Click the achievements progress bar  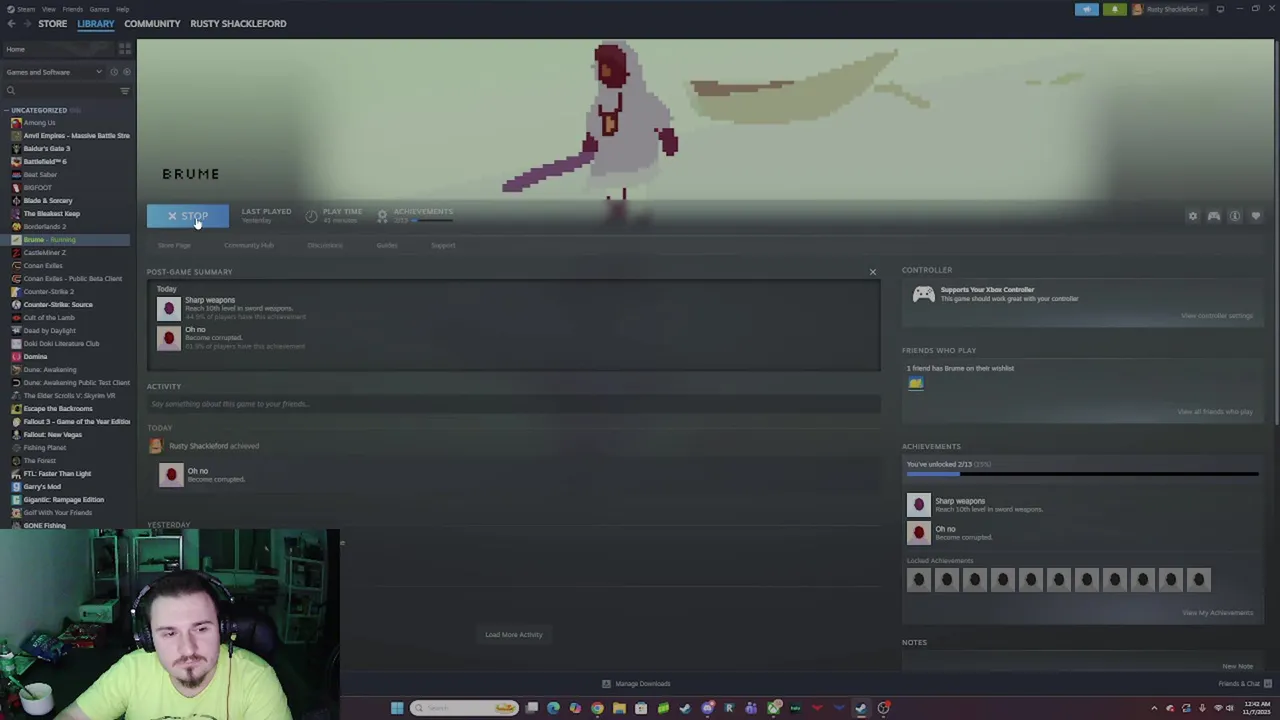click(1082, 474)
